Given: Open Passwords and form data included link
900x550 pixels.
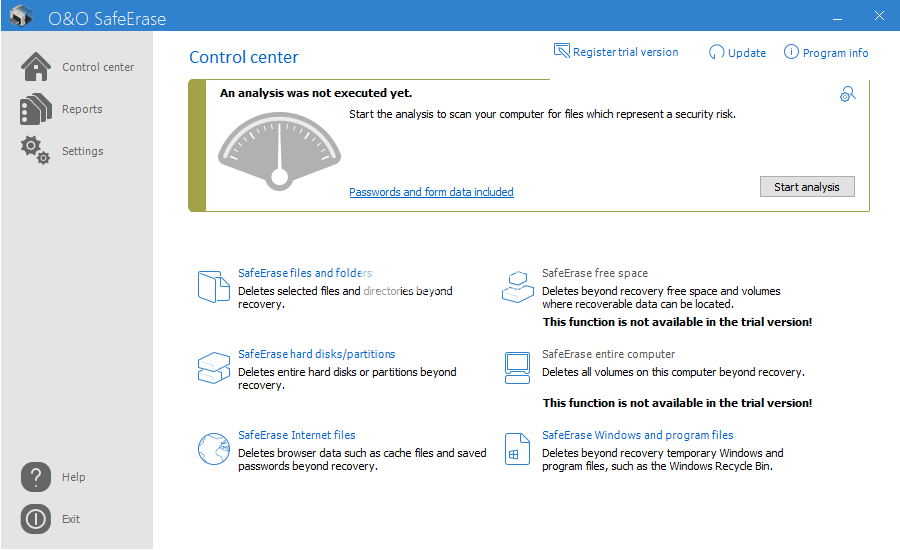Looking at the screenshot, I should (x=431, y=192).
